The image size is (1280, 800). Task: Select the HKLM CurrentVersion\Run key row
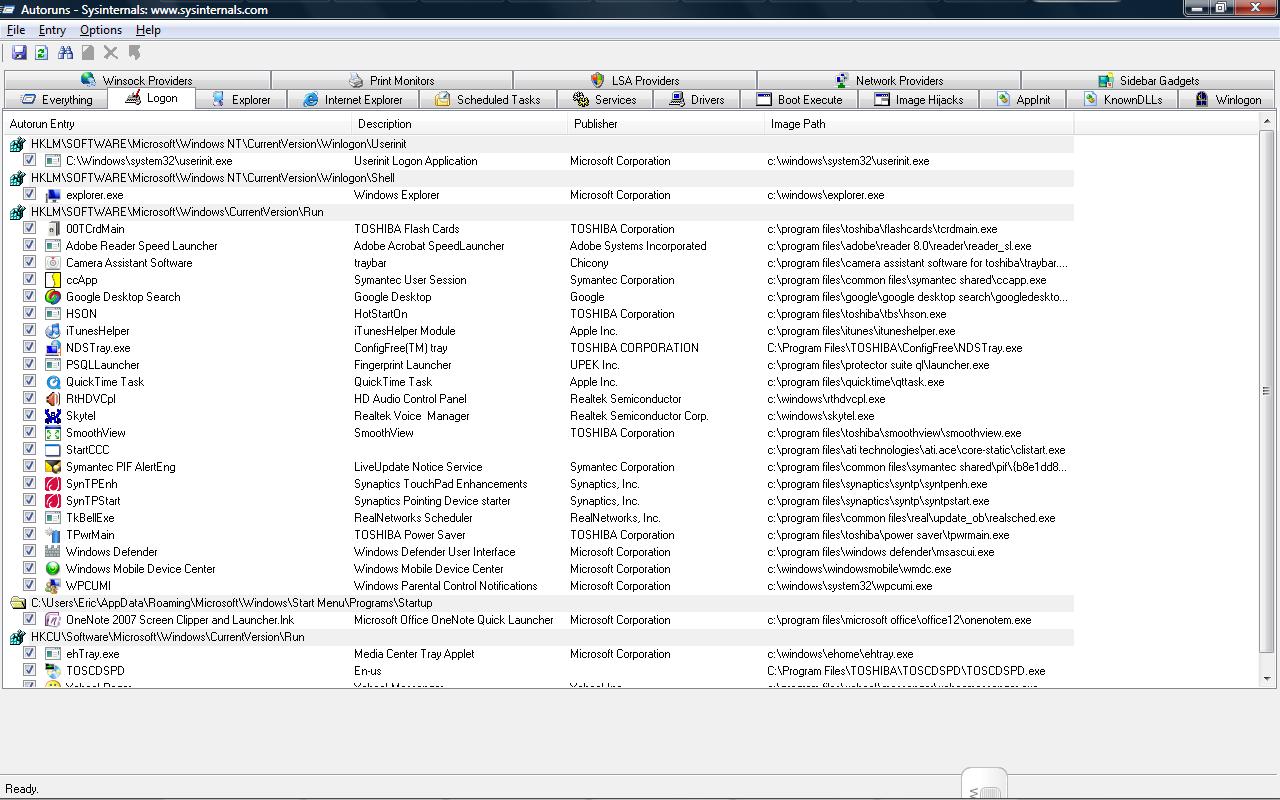pyautogui.click(x=540, y=212)
